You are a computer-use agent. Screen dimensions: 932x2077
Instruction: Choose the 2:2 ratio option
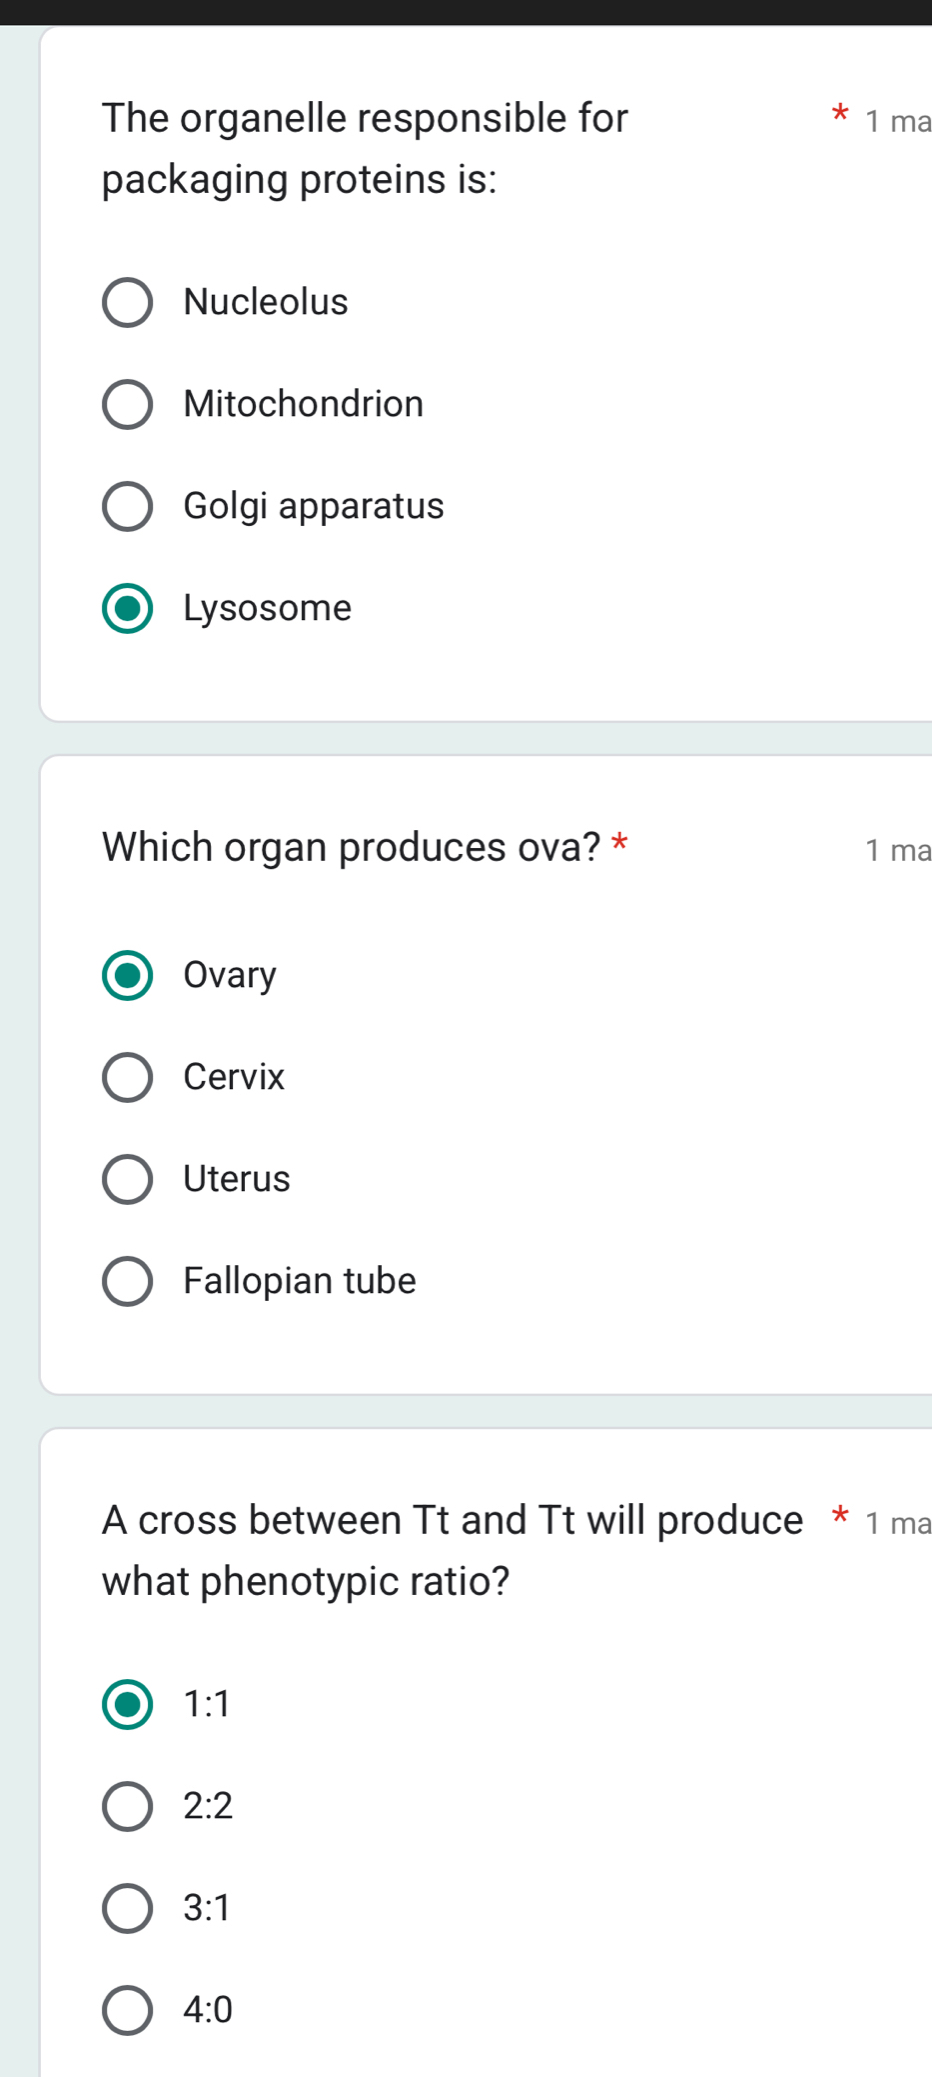(127, 1806)
